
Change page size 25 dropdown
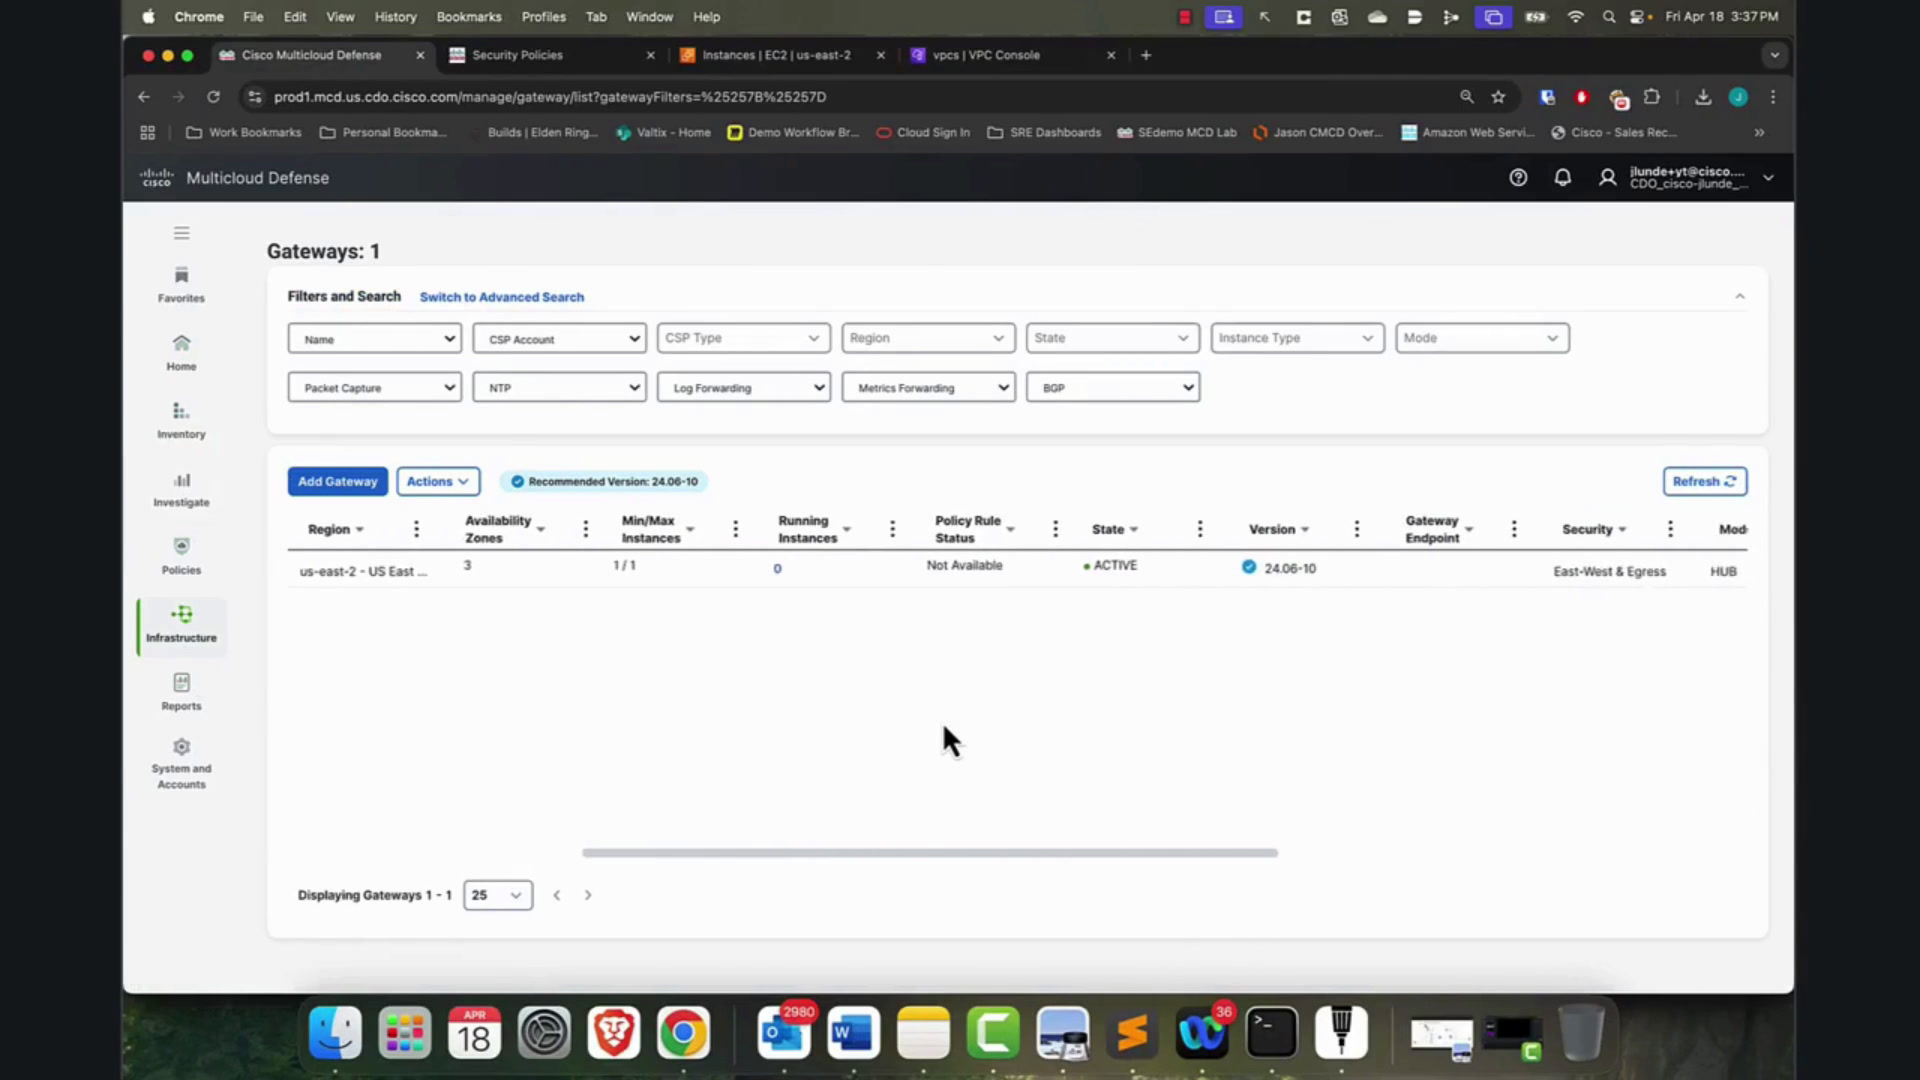pyautogui.click(x=498, y=895)
